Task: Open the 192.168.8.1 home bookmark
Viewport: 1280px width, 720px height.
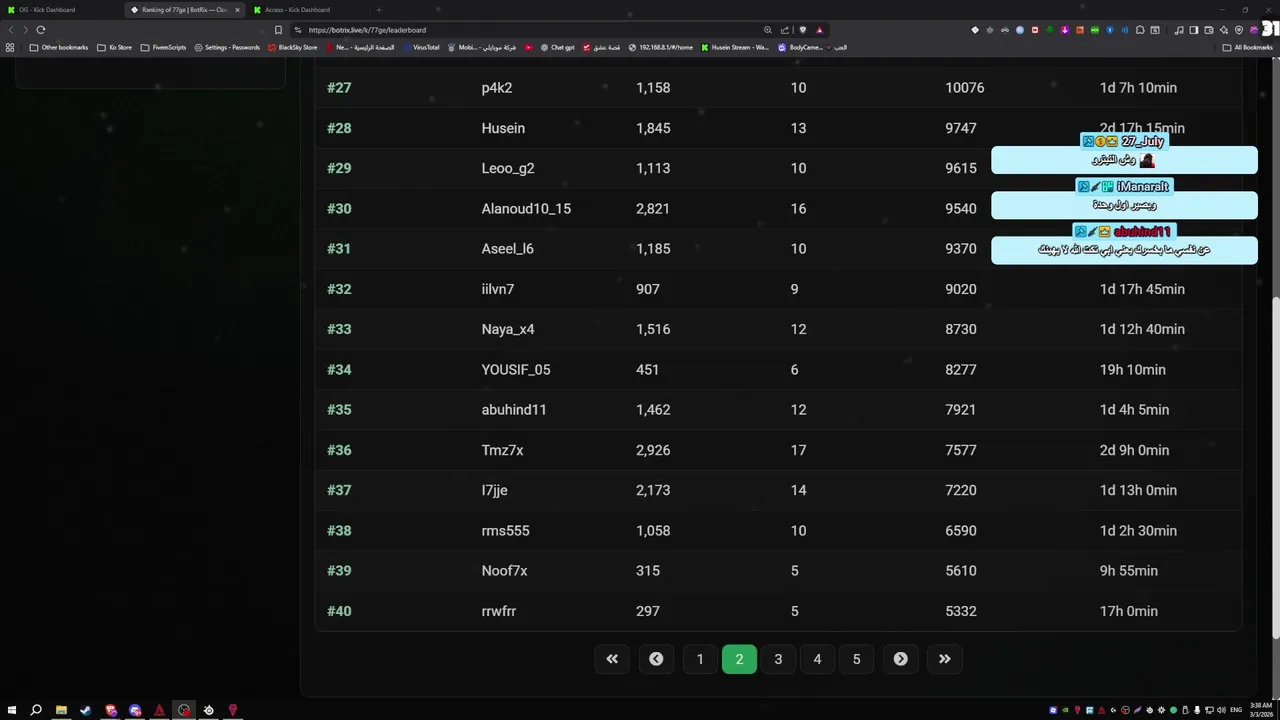Action: click(660, 47)
